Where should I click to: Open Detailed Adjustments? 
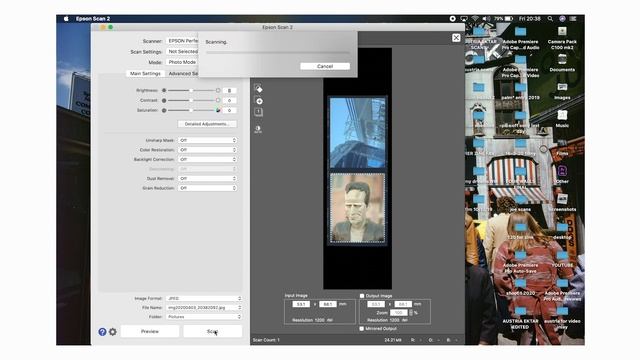[207, 124]
